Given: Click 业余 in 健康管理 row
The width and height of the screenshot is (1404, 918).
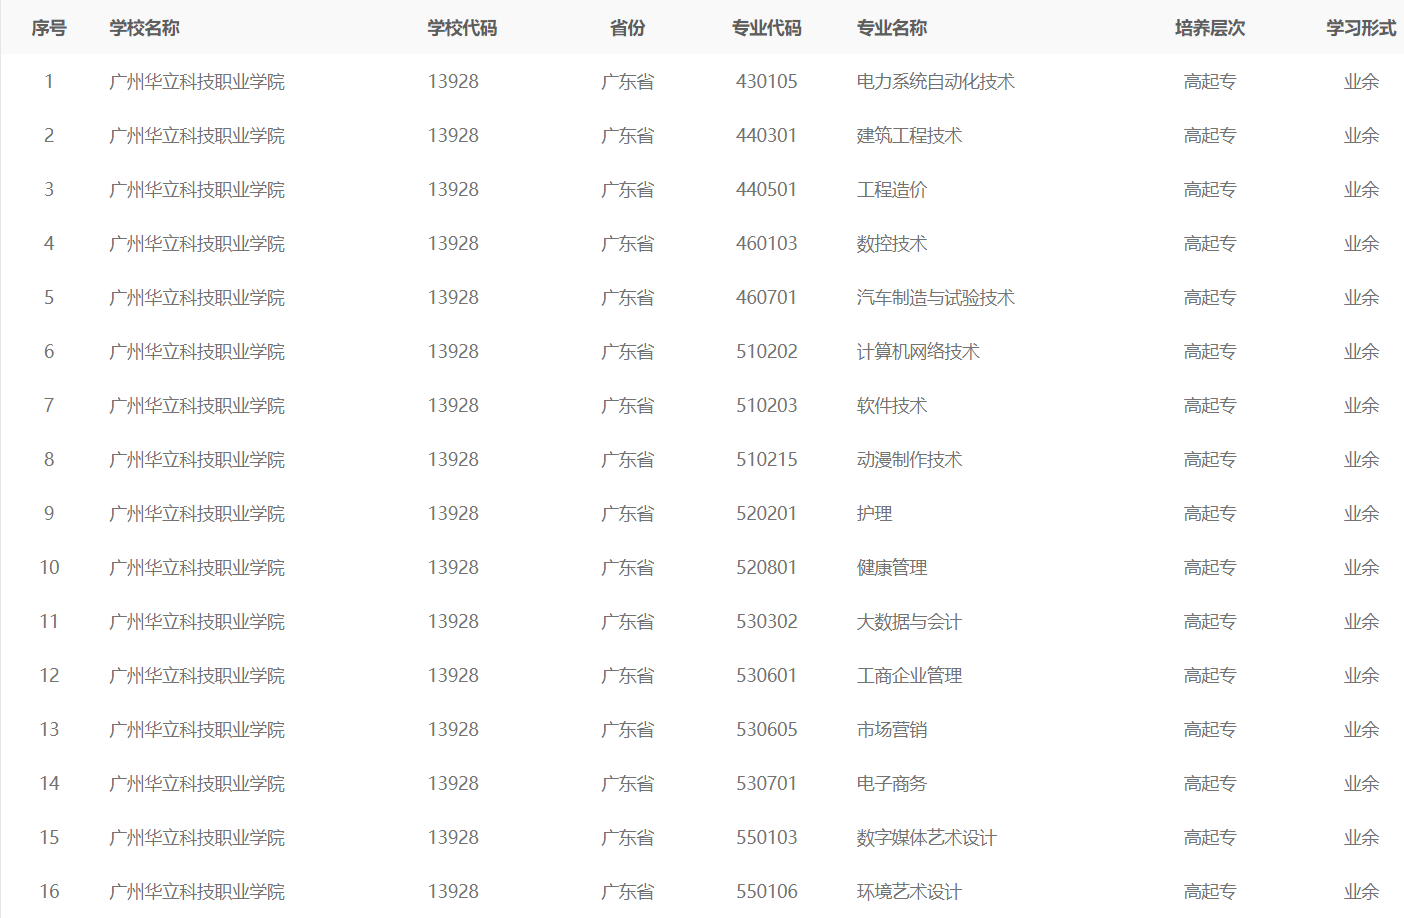Looking at the screenshot, I should pos(1361,568).
